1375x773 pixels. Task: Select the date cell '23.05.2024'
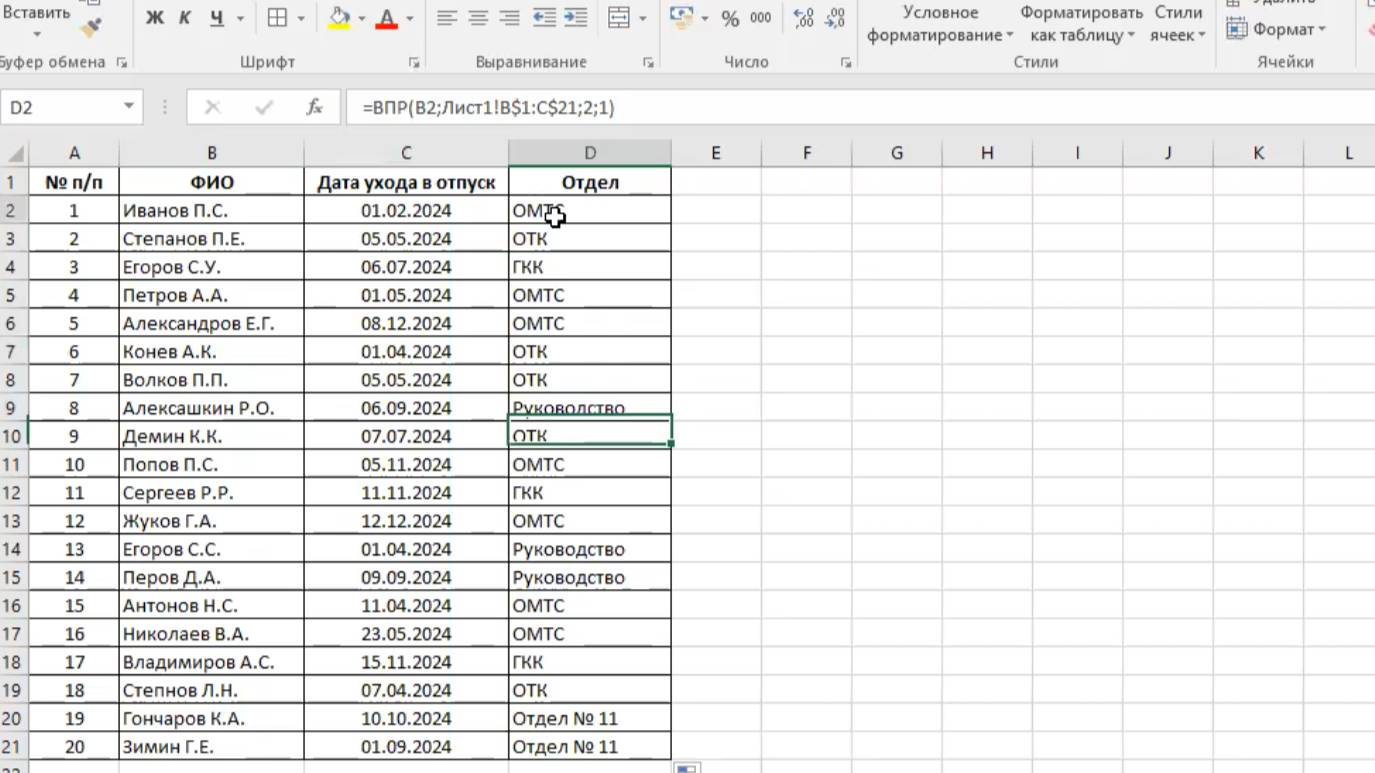(x=406, y=634)
